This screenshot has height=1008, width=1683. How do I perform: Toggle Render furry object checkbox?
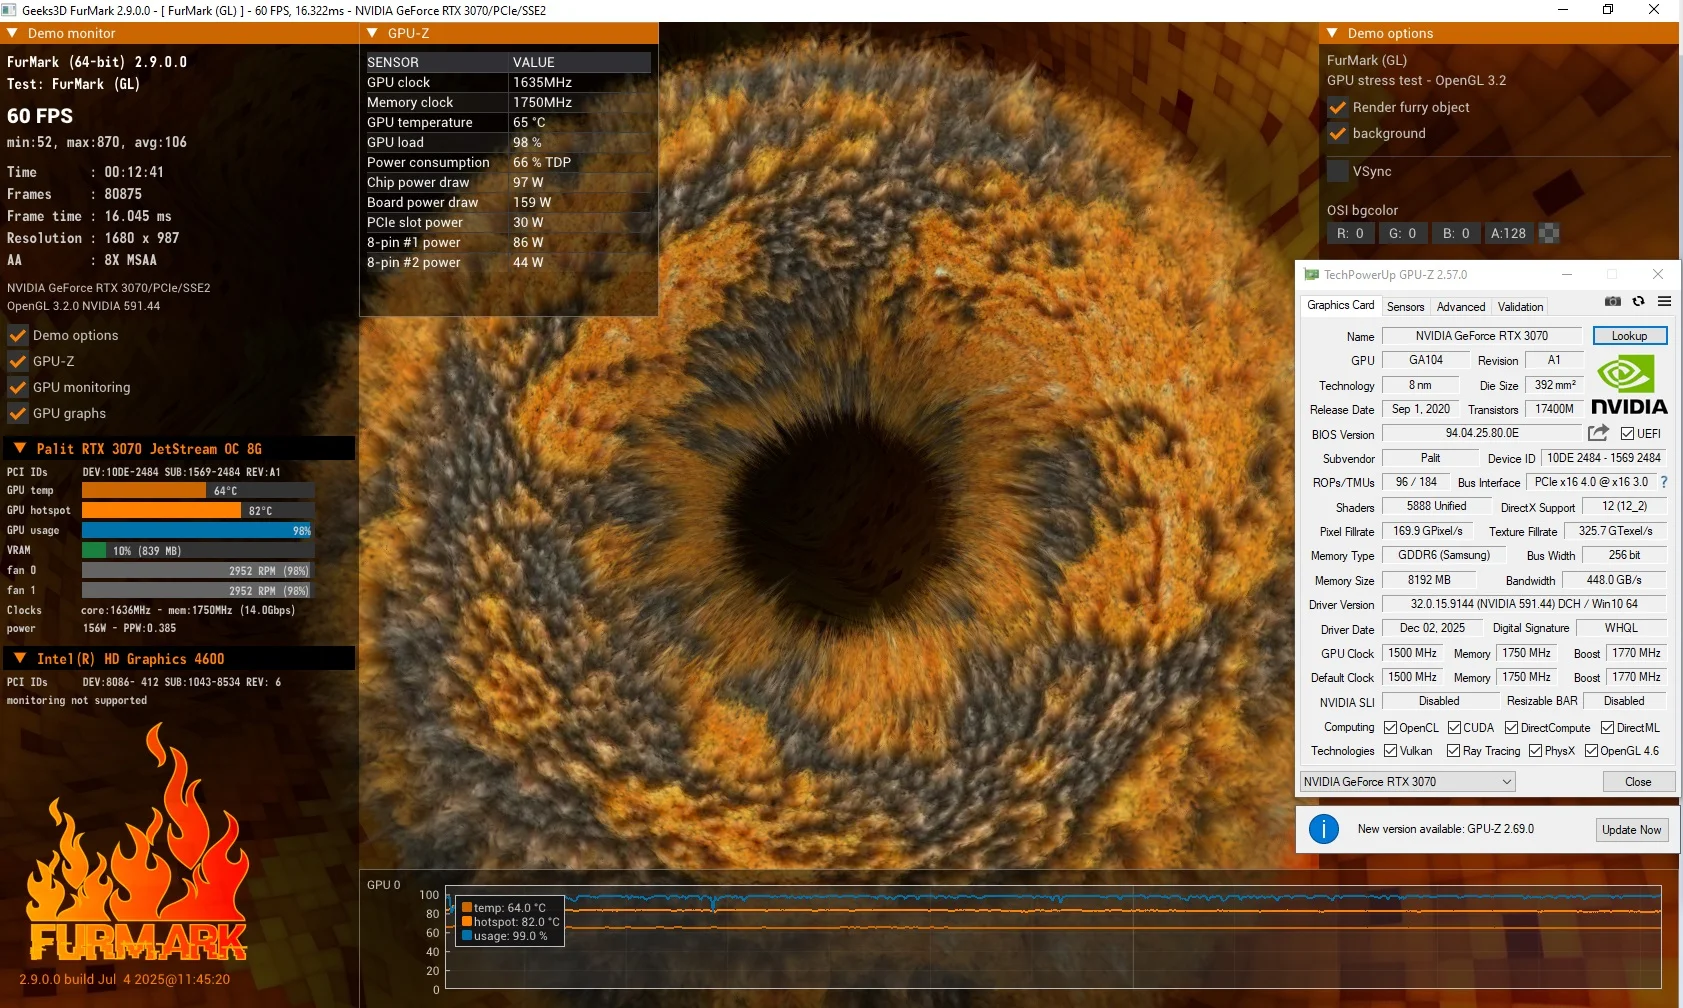click(x=1338, y=107)
